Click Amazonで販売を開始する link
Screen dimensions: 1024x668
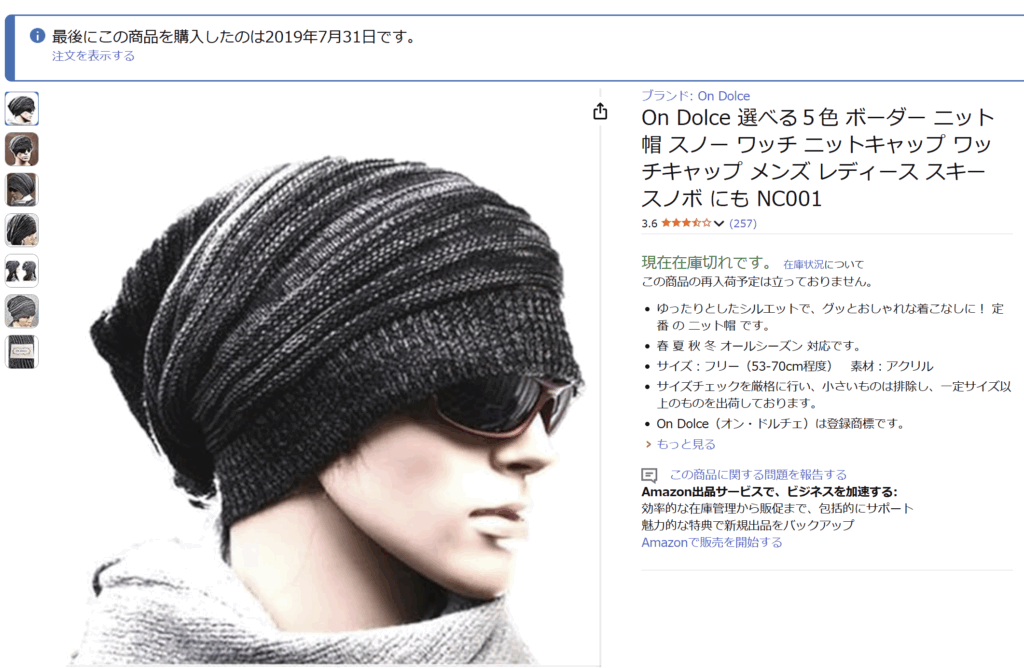[x=711, y=543]
